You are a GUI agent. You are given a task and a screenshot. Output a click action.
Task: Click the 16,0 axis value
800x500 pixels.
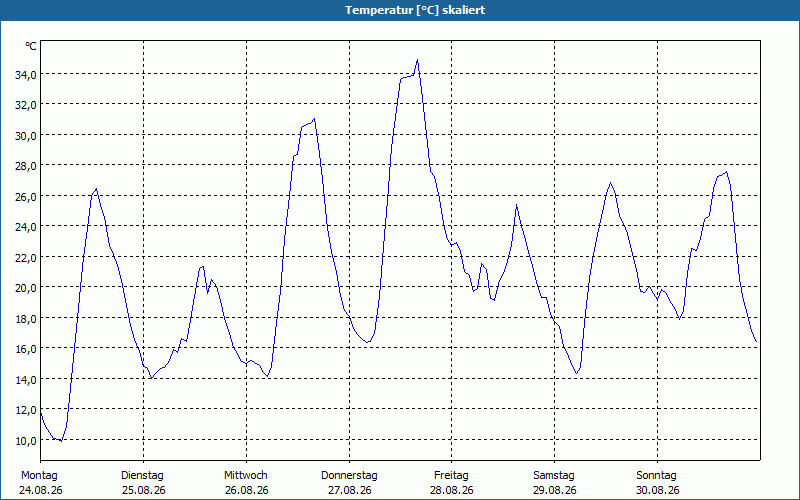point(26,349)
